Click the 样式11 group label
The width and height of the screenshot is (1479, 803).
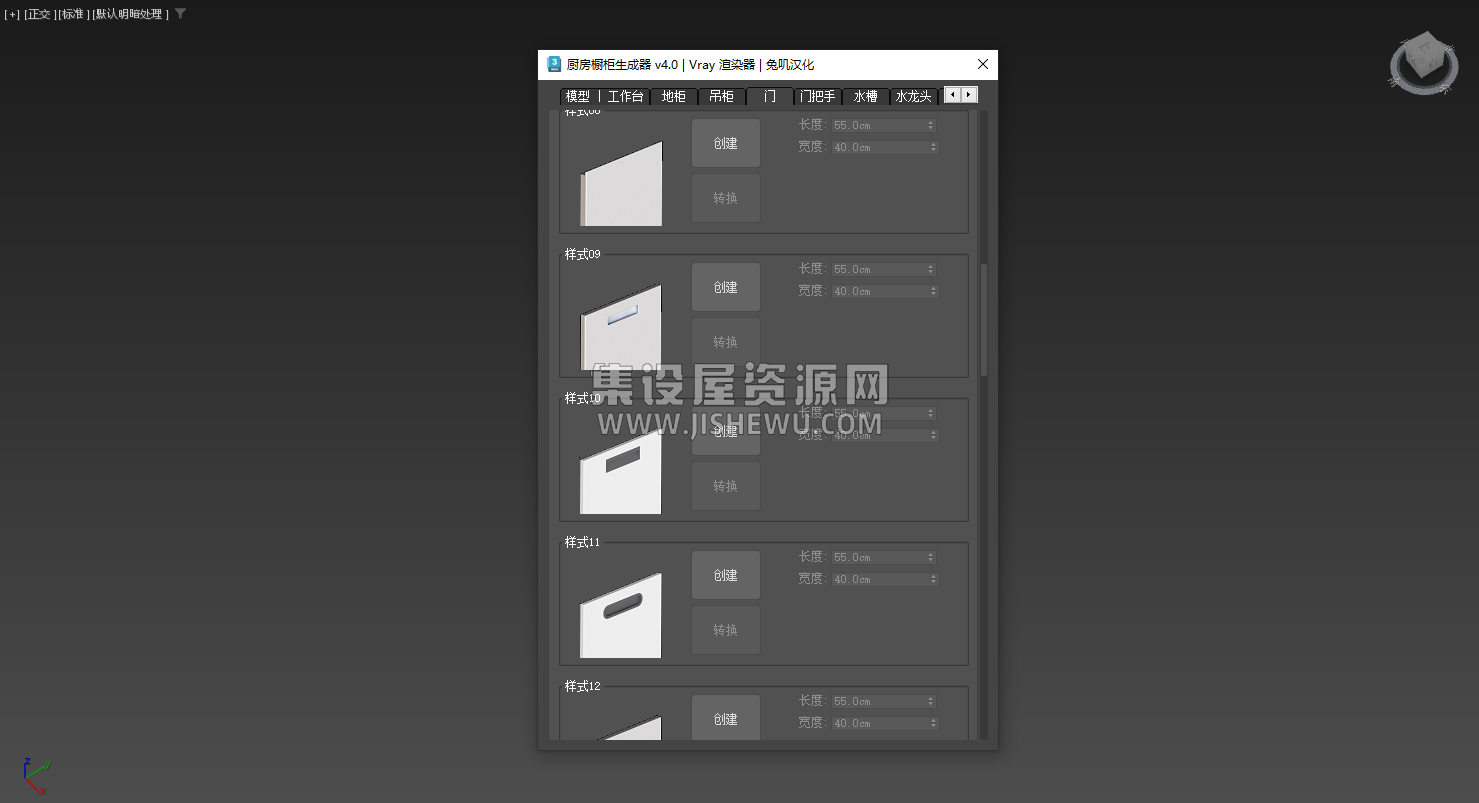point(583,542)
